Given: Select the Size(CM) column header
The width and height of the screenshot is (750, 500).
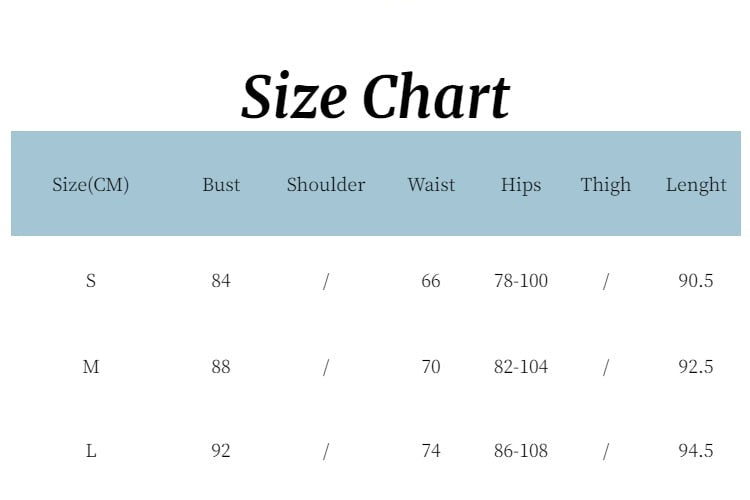Looking at the screenshot, I should coord(91,185).
